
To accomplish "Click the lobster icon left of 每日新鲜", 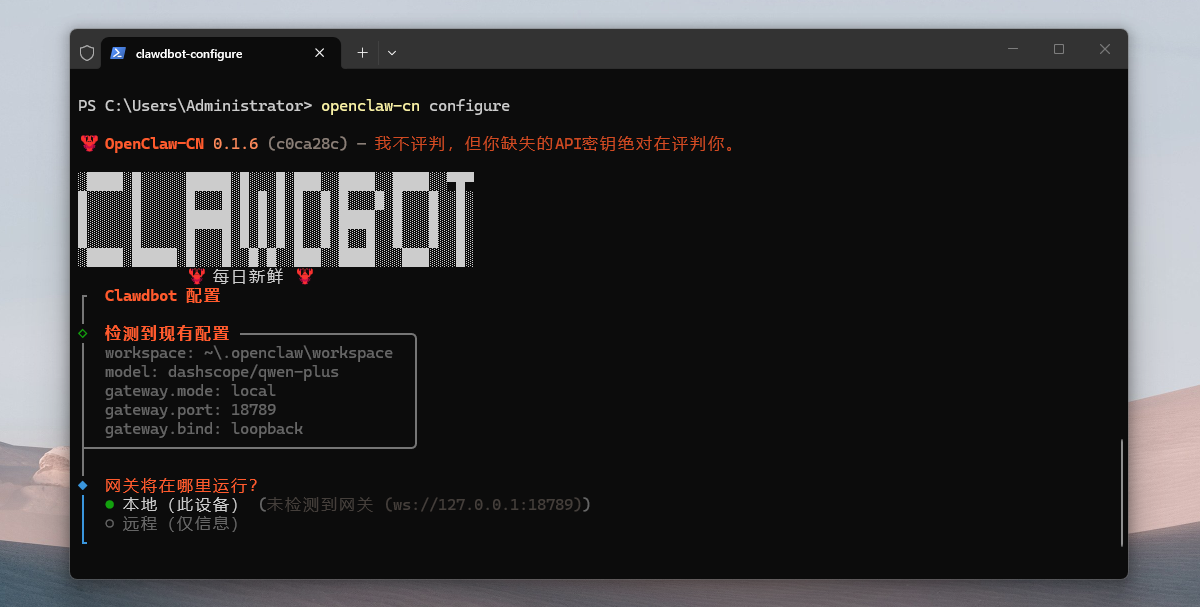I will [197, 276].
